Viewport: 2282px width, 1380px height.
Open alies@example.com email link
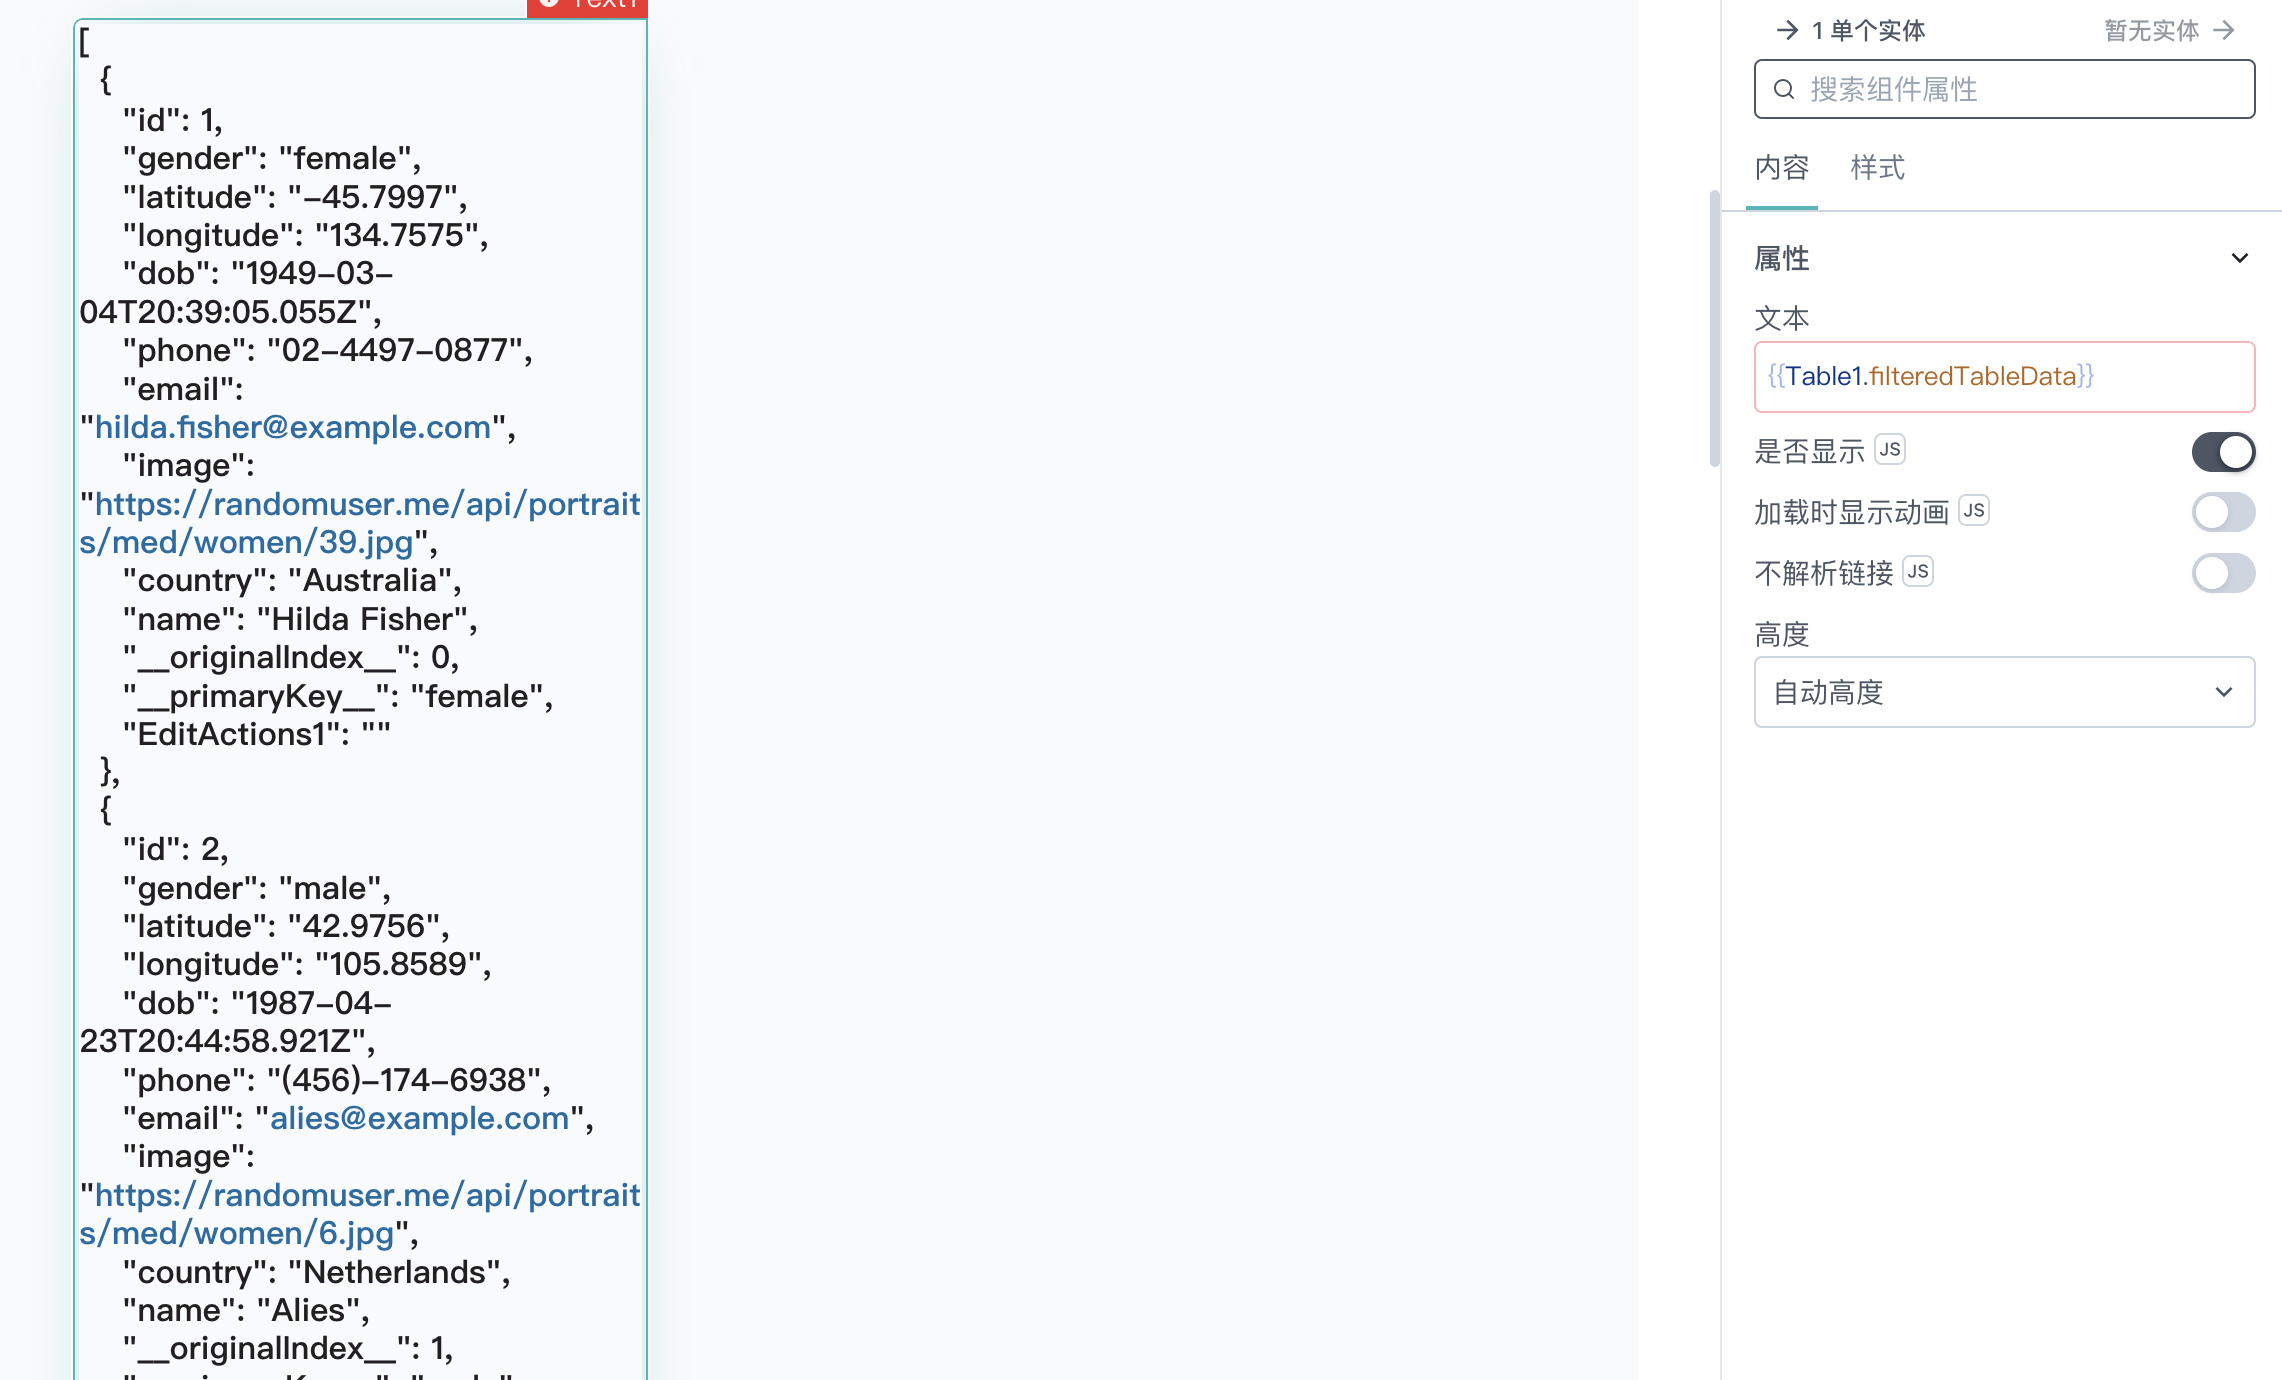[419, 1118]
